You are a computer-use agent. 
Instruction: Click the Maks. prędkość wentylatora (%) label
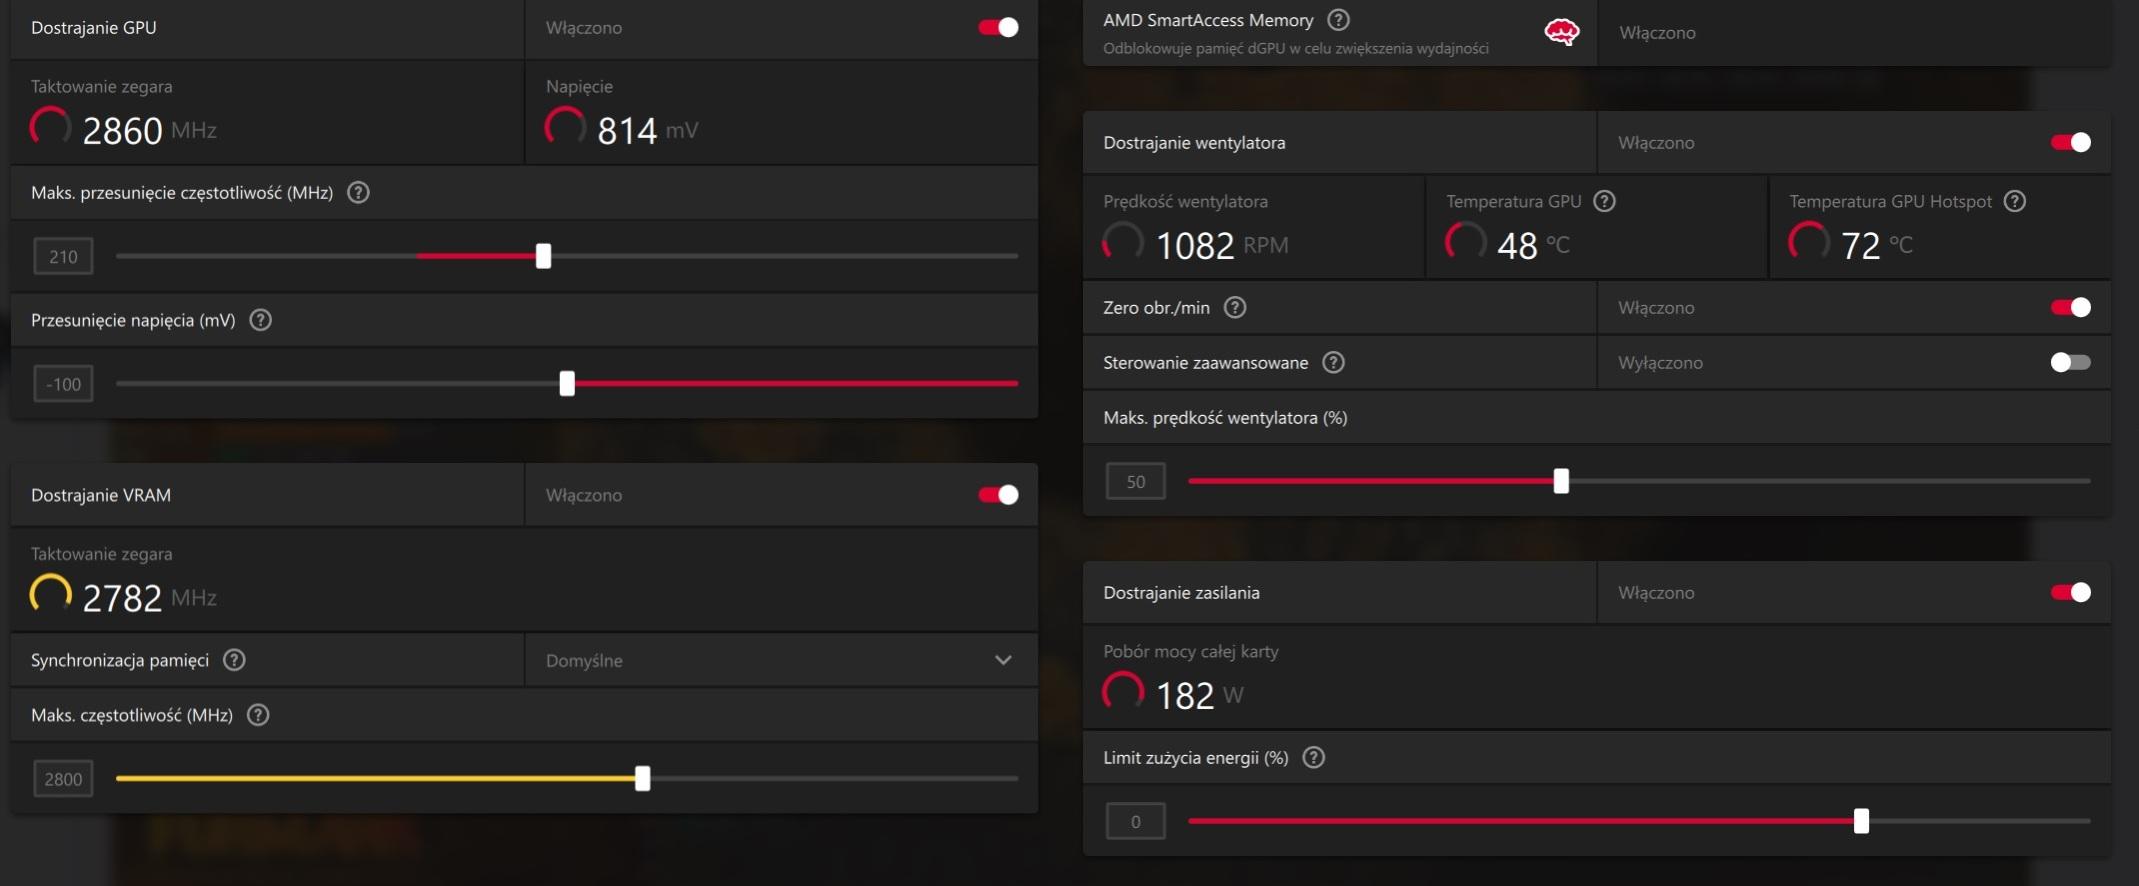(x=1225, y=418)
